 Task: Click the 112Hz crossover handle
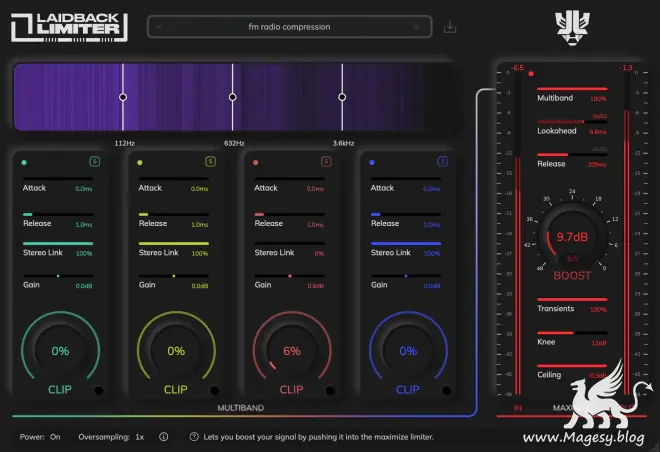123,97
